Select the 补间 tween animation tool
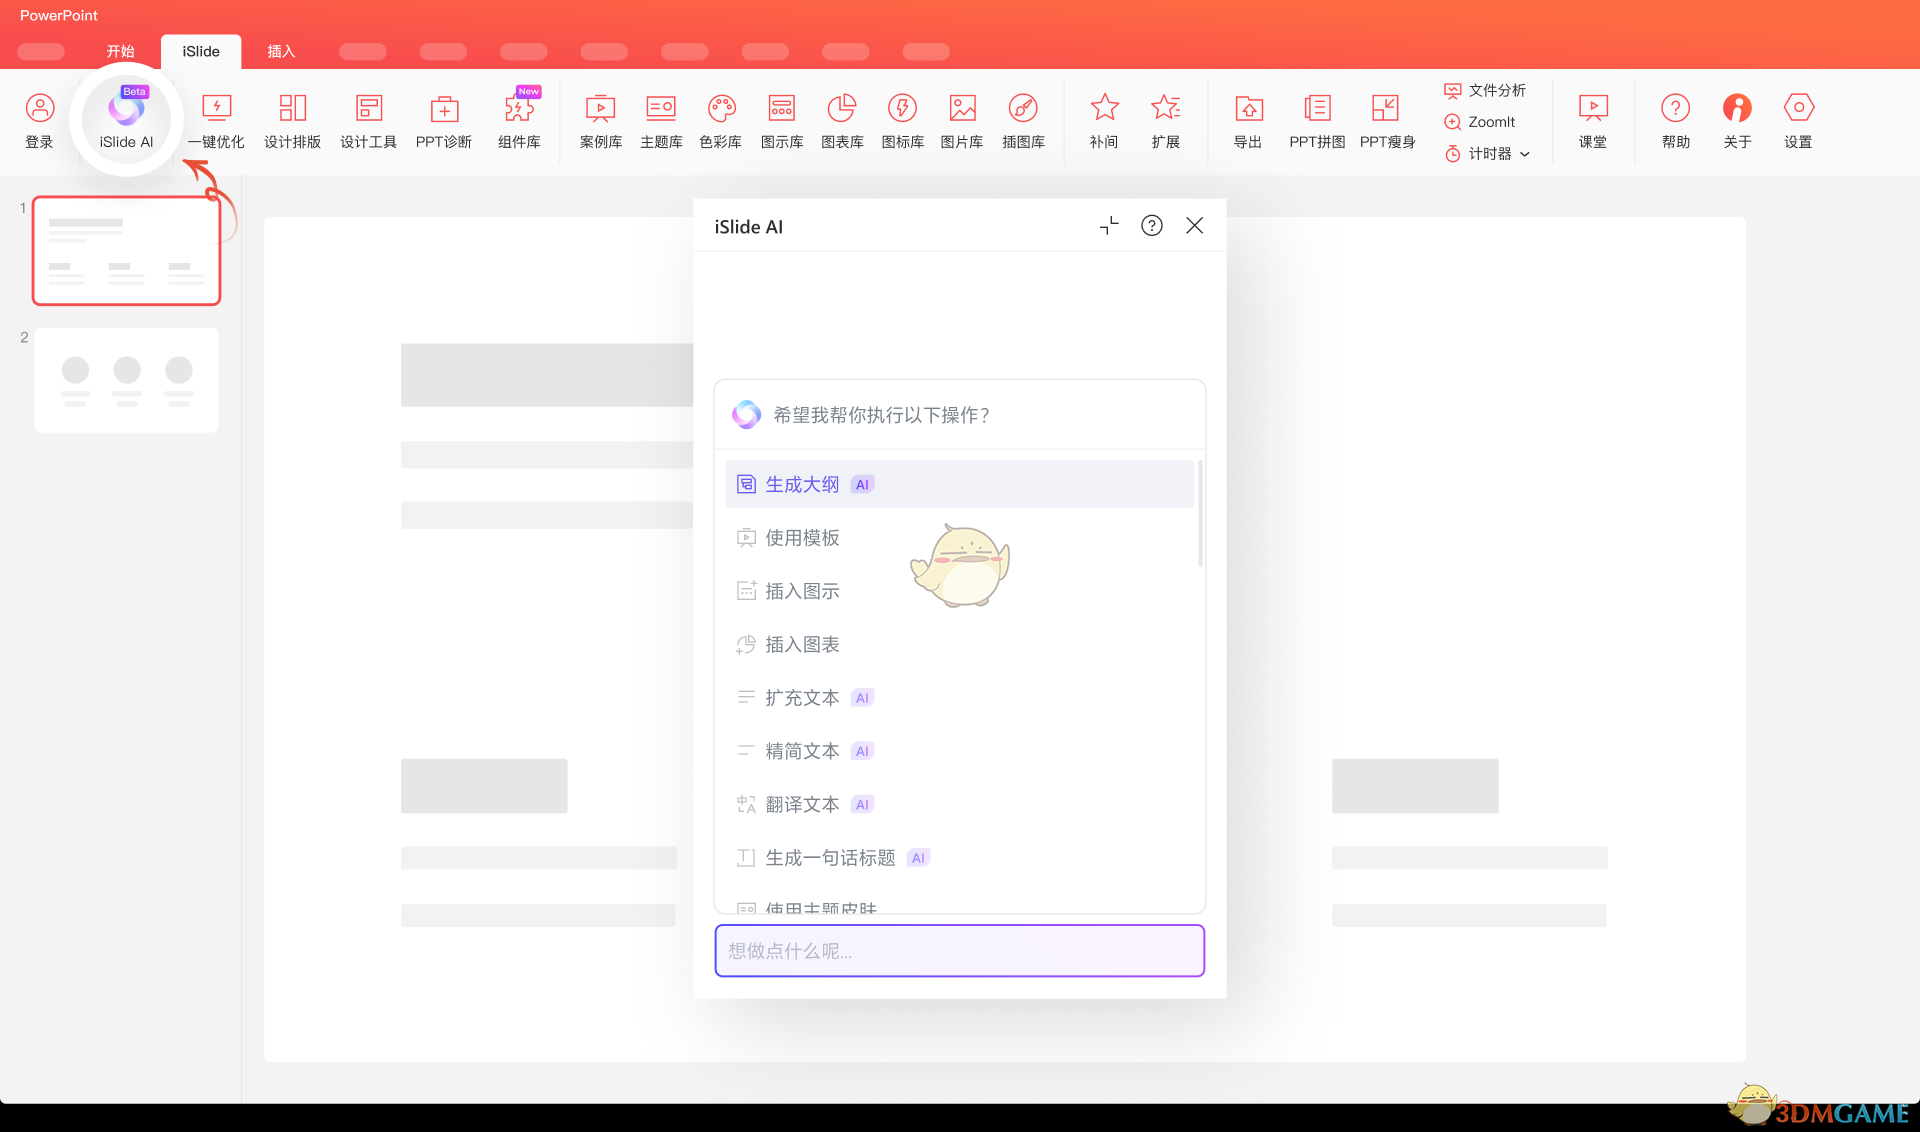The image size is (1920, 1132). [x=1103, y=118]
